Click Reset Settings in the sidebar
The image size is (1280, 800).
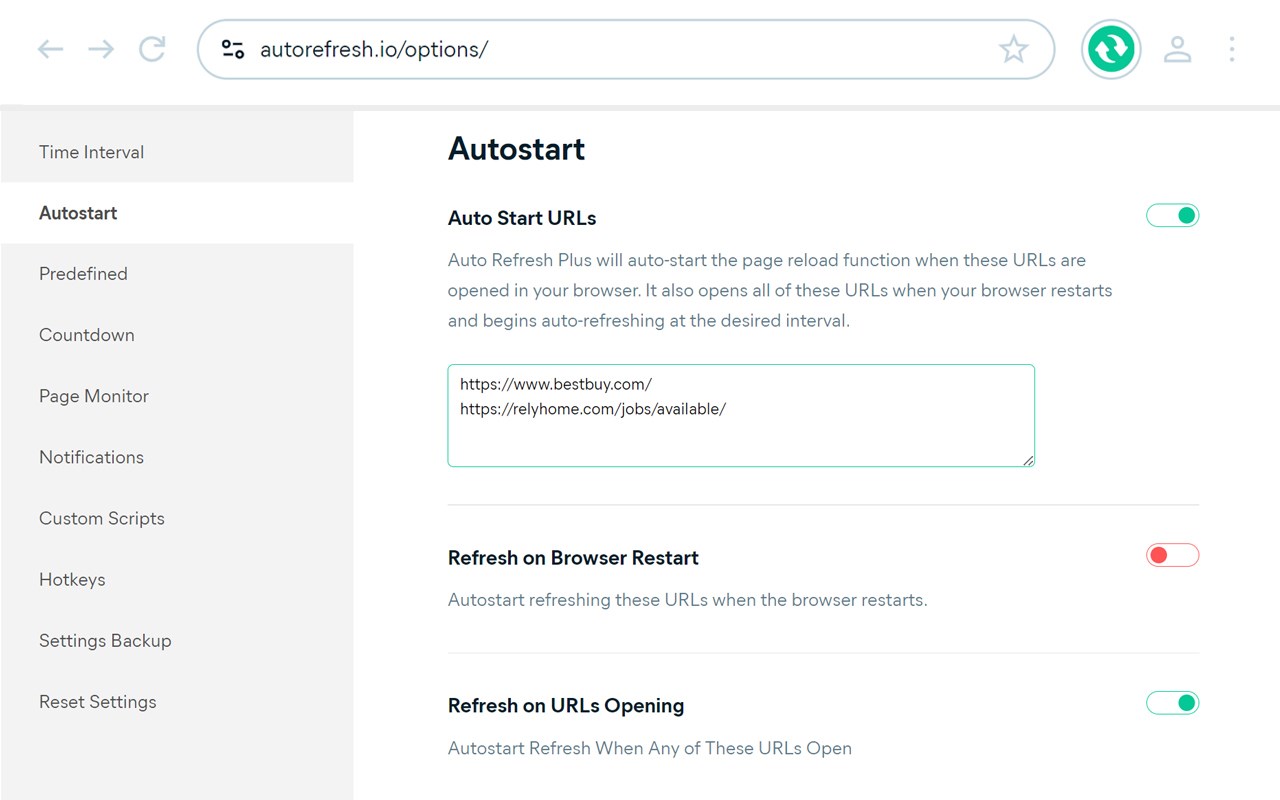tap(98, 702)
